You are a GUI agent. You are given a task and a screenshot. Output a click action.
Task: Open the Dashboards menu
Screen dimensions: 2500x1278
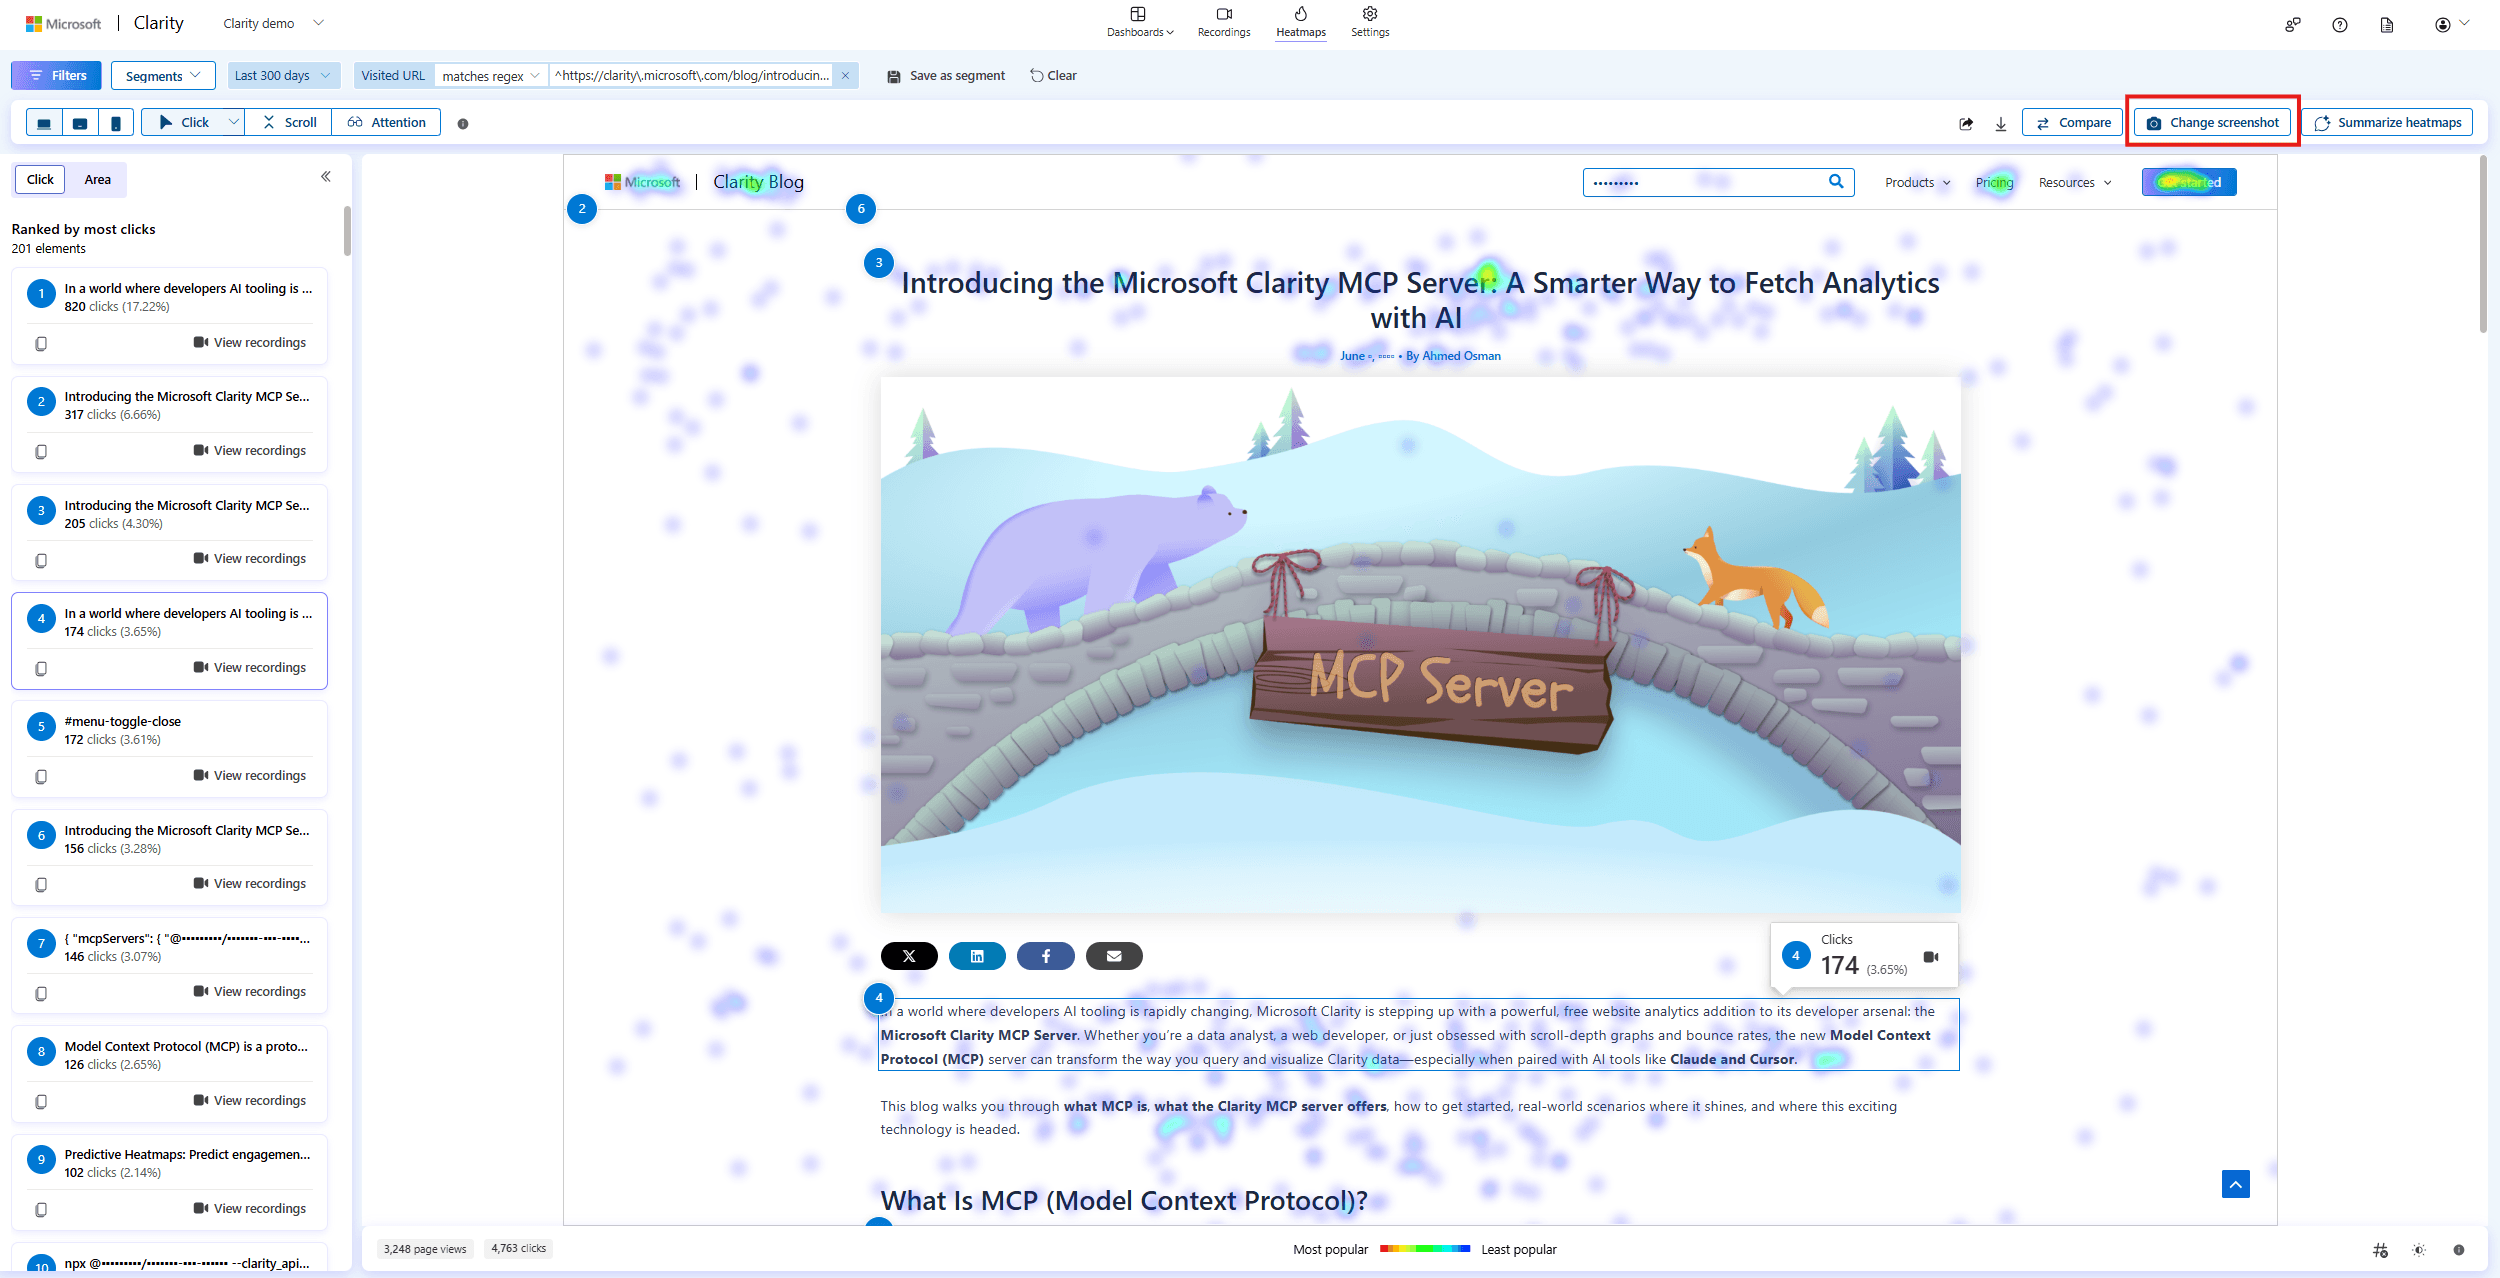1139,22
